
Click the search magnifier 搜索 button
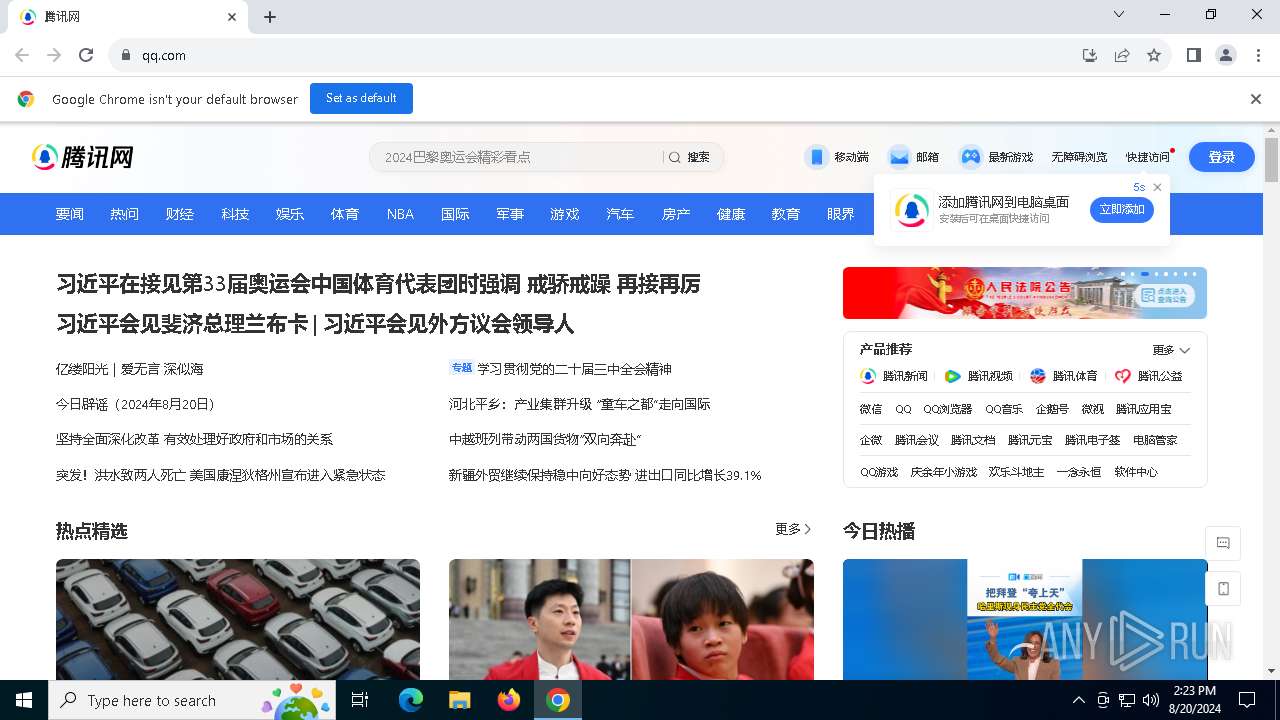[689, 157]
